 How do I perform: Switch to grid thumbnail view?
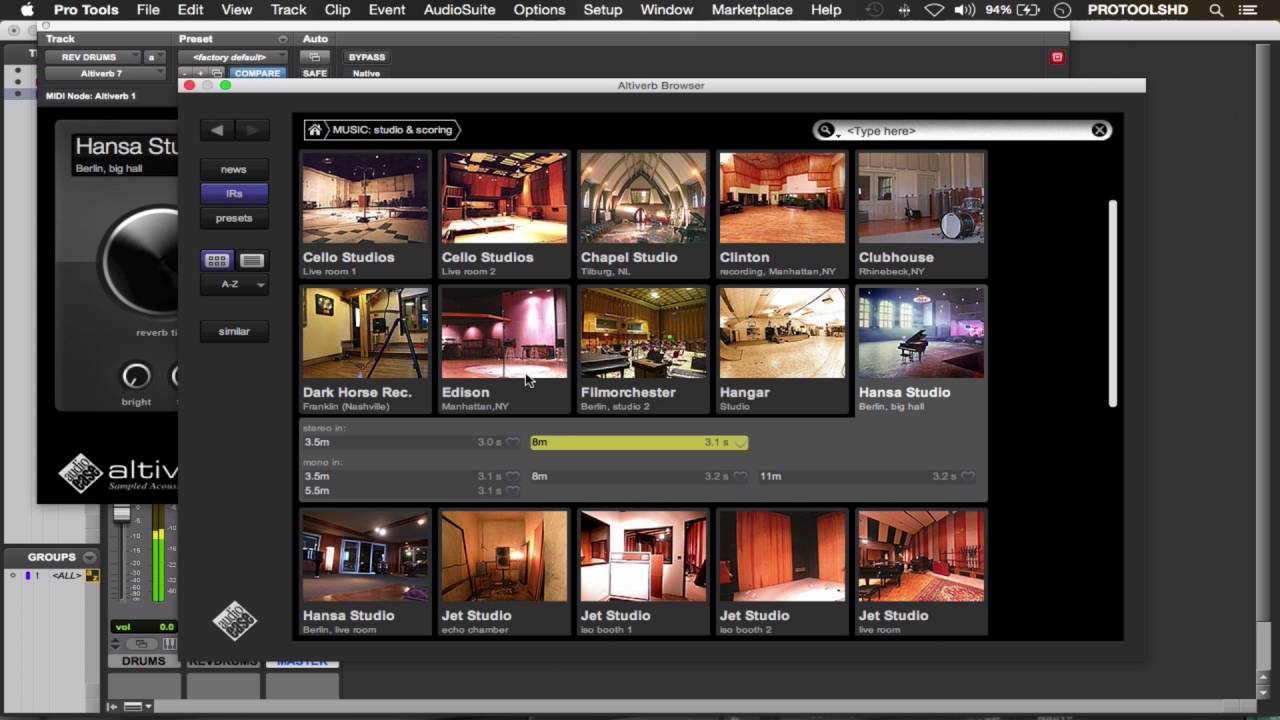coord(217,260)
